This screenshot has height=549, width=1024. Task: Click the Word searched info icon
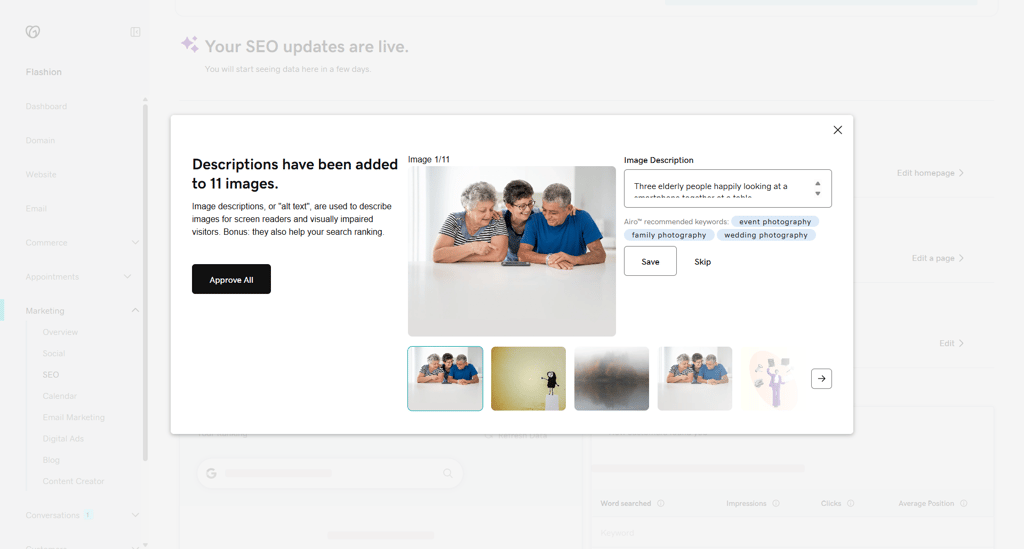point(661,503)
